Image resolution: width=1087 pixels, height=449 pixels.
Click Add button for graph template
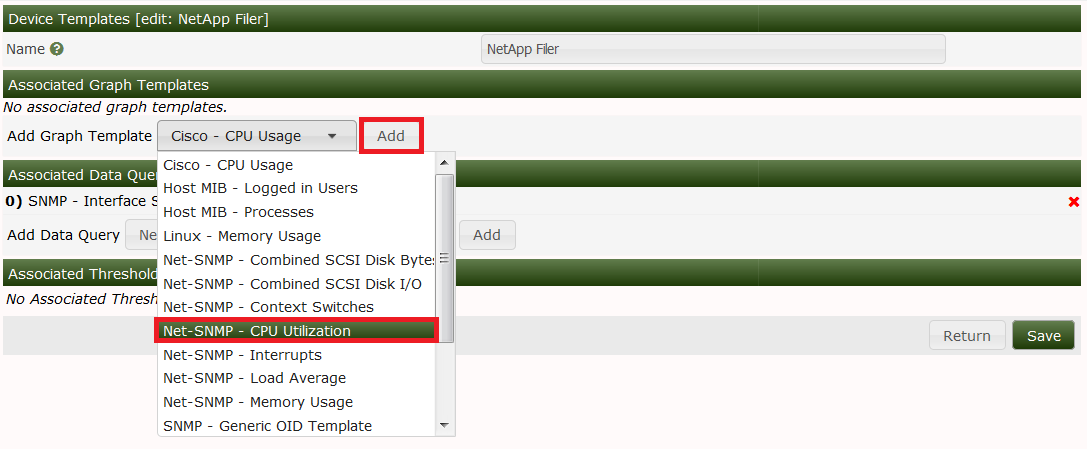click(x=391, y=136)
